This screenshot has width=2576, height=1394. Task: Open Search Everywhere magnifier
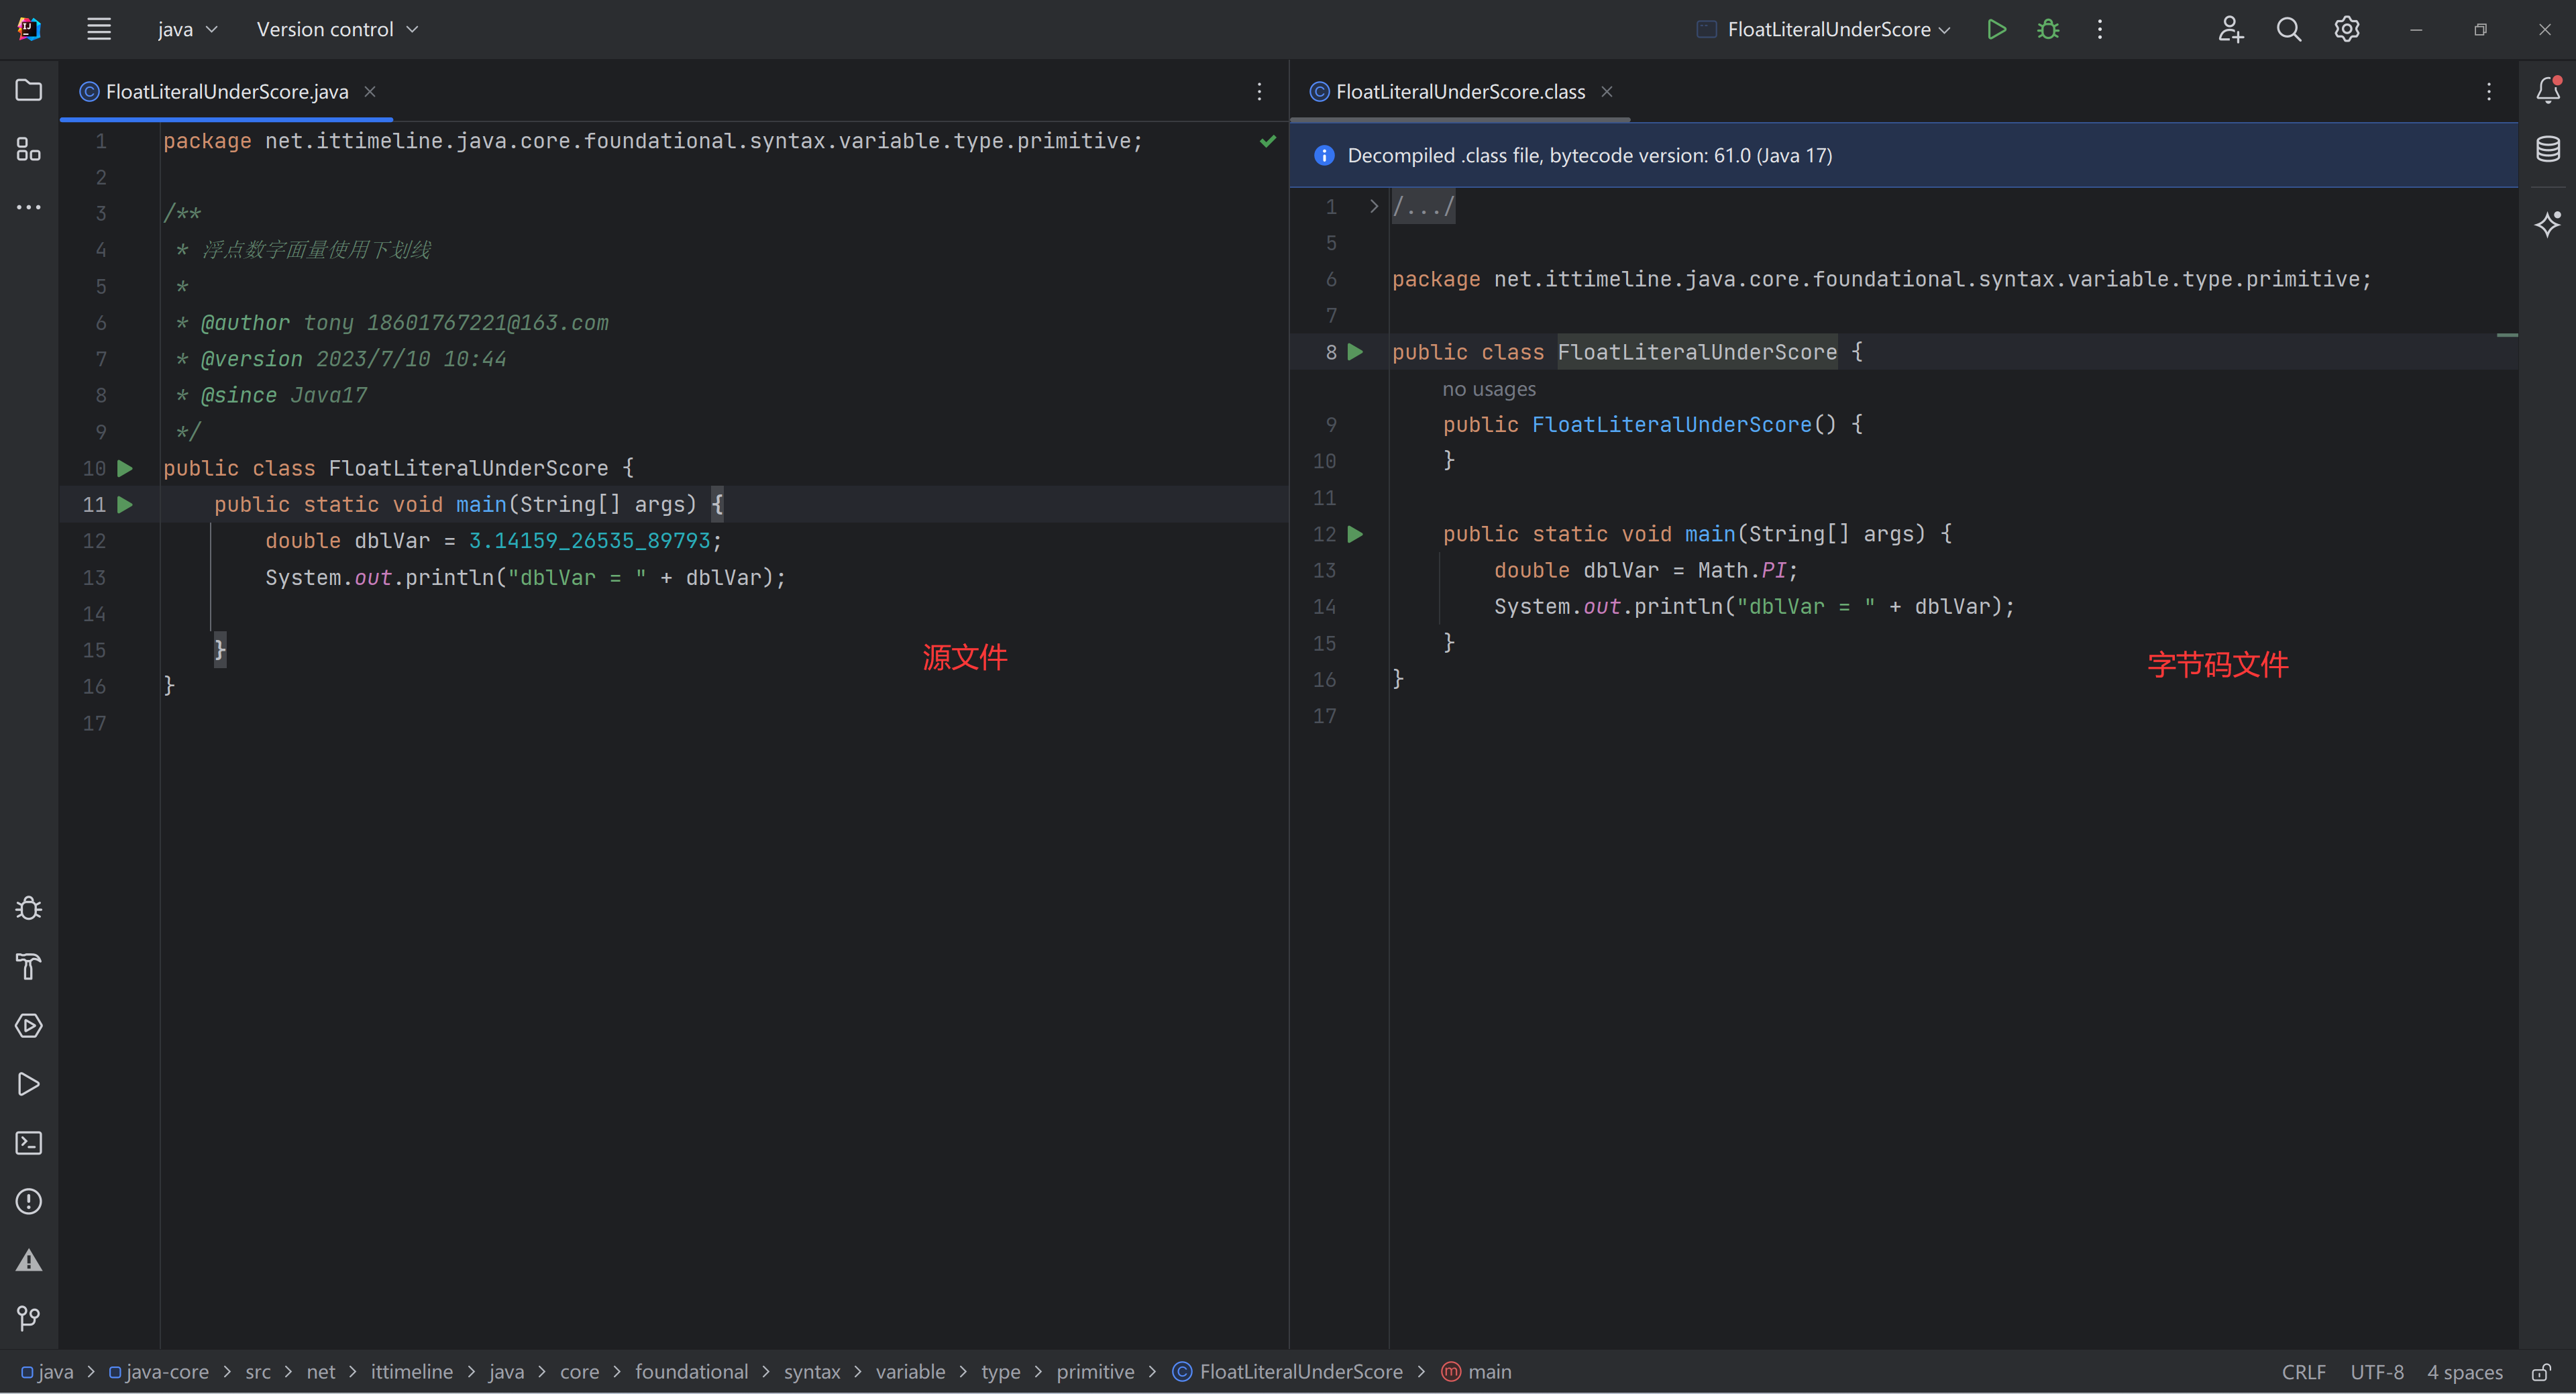pyautogui.click(x=2289, y=29)
